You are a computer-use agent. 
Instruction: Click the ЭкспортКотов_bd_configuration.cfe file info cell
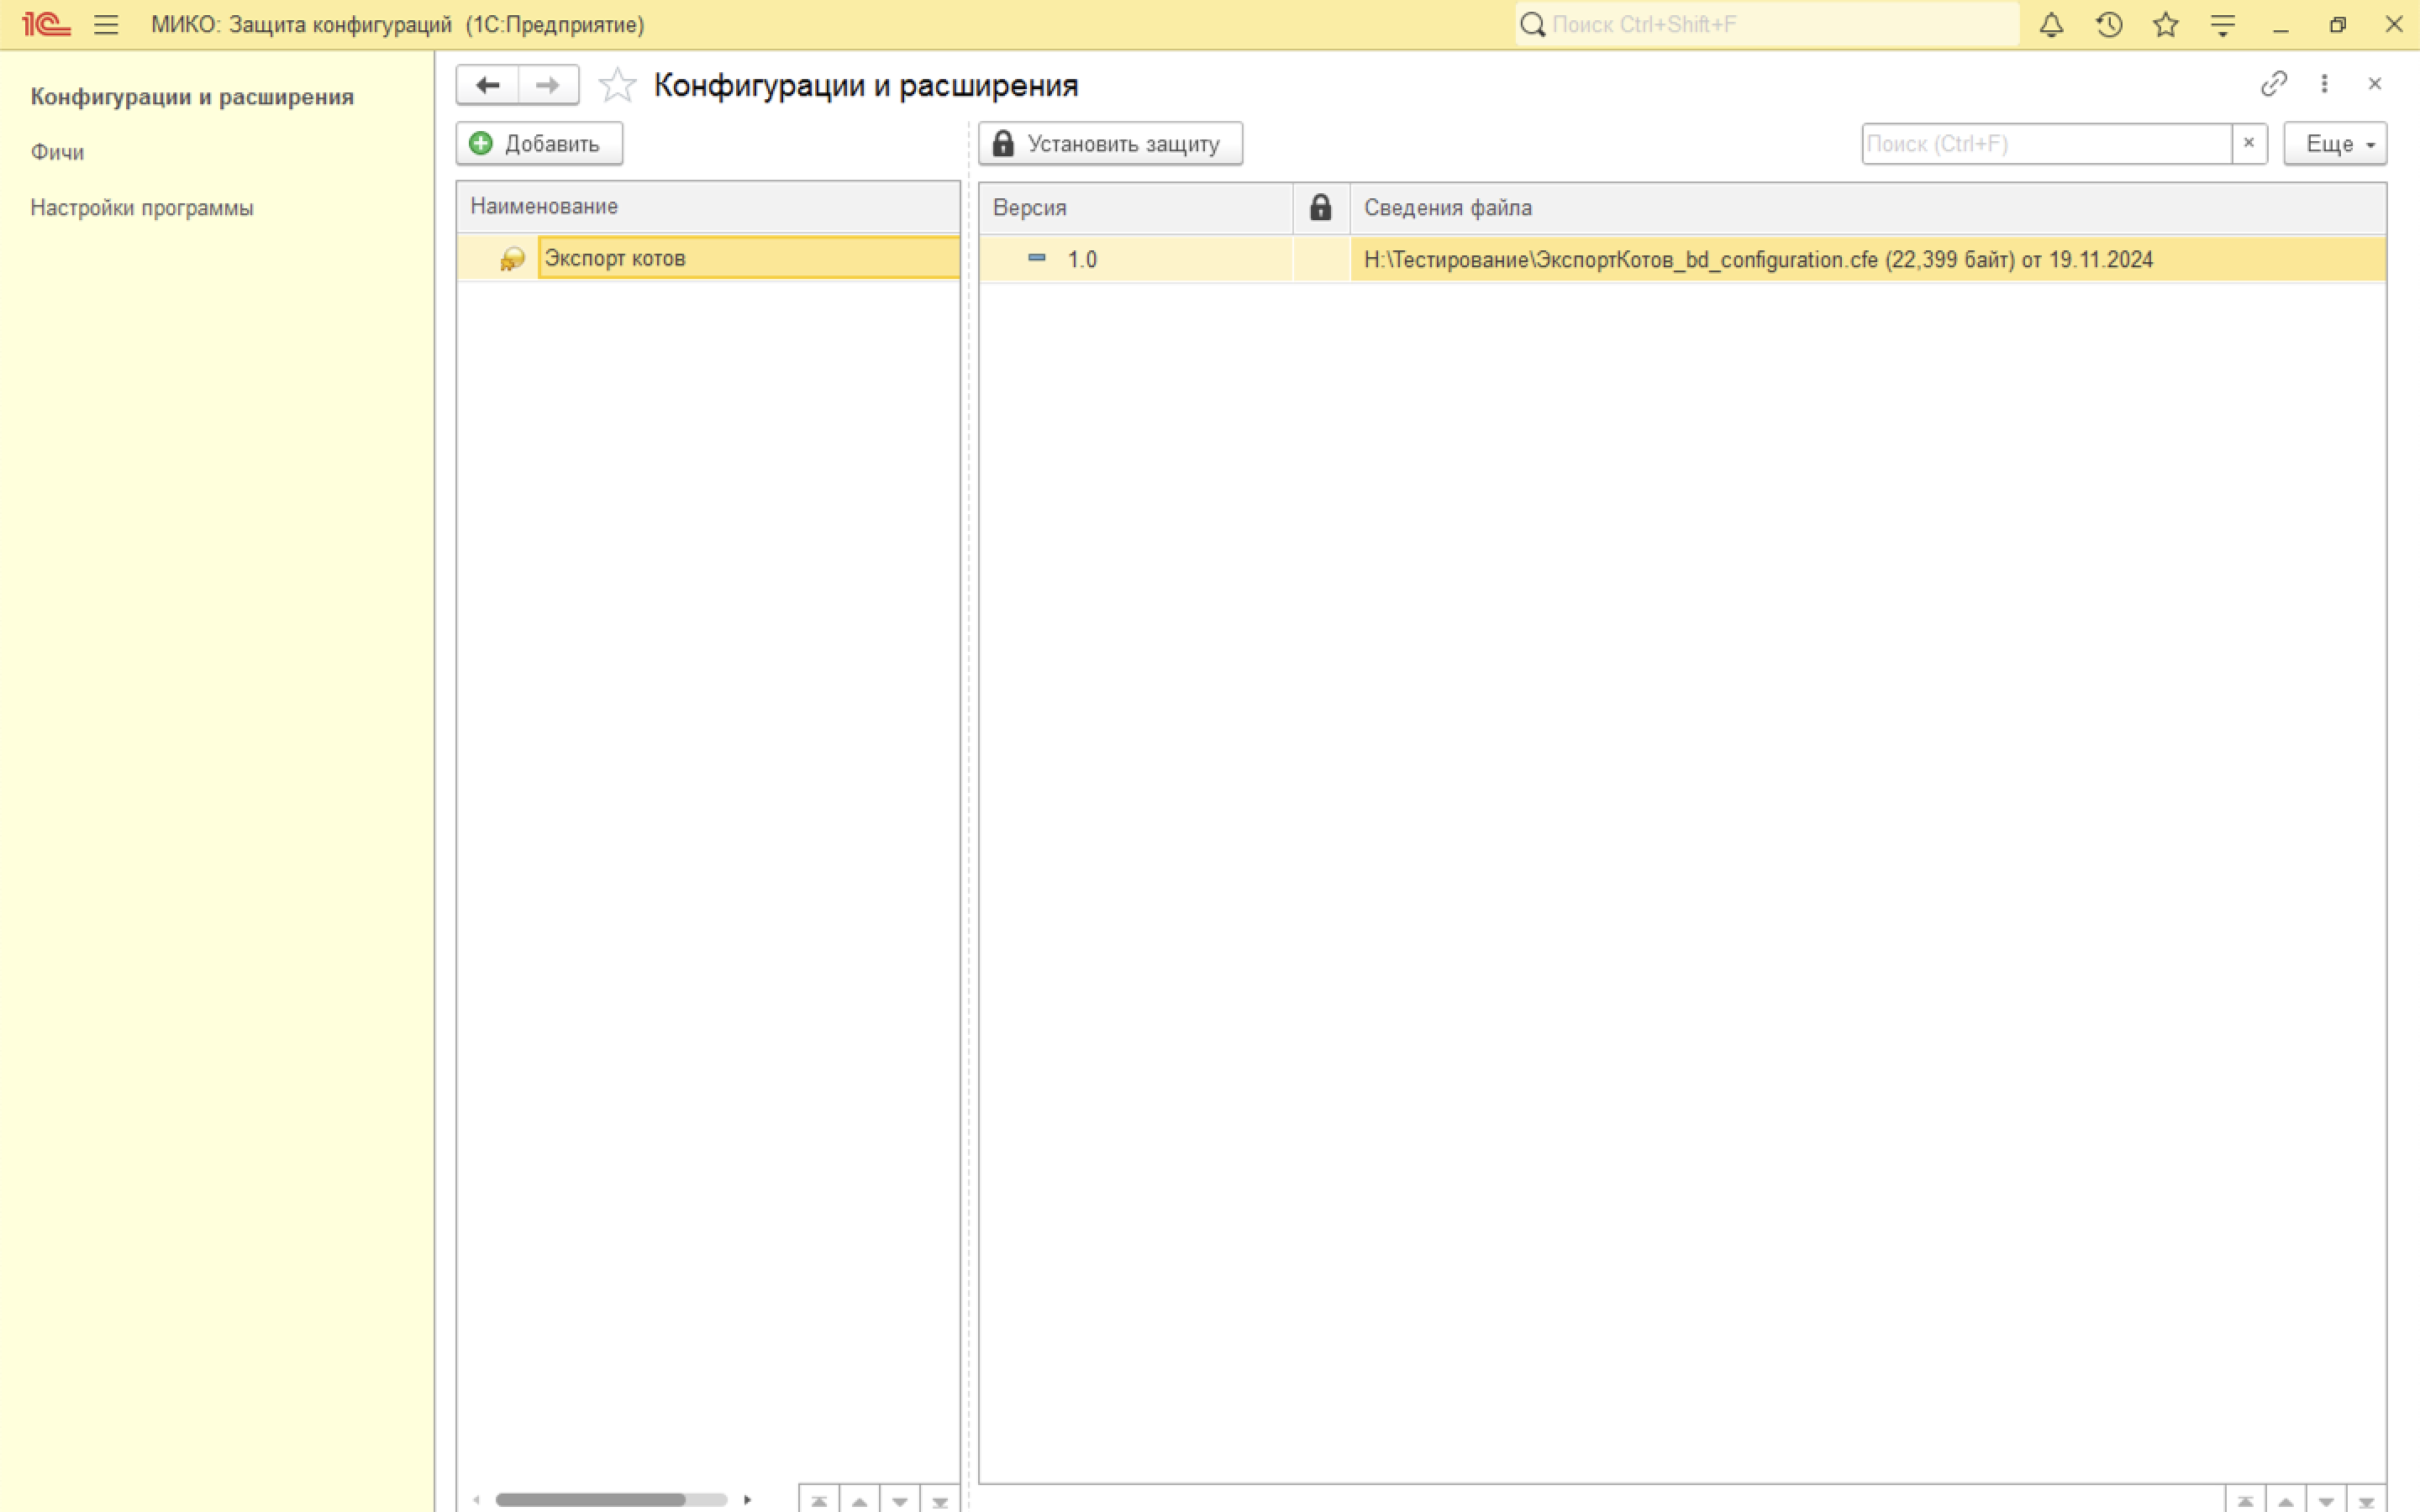[1867, 259]
